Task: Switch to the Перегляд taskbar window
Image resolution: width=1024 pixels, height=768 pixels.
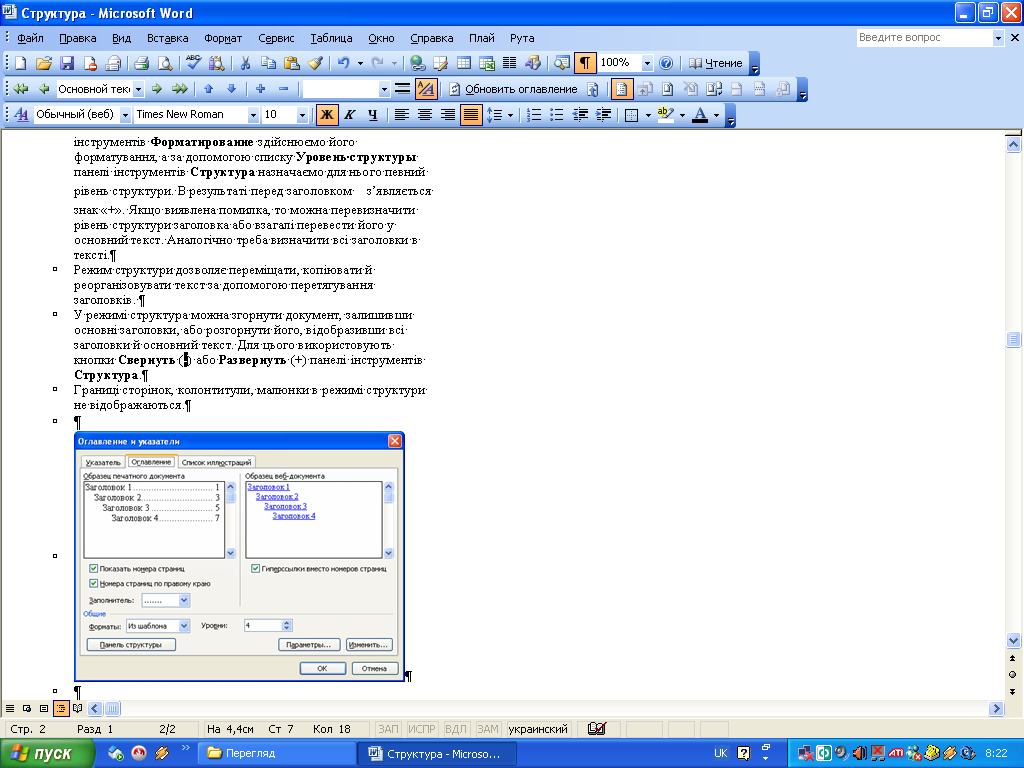Action: [x=277, y=753]
